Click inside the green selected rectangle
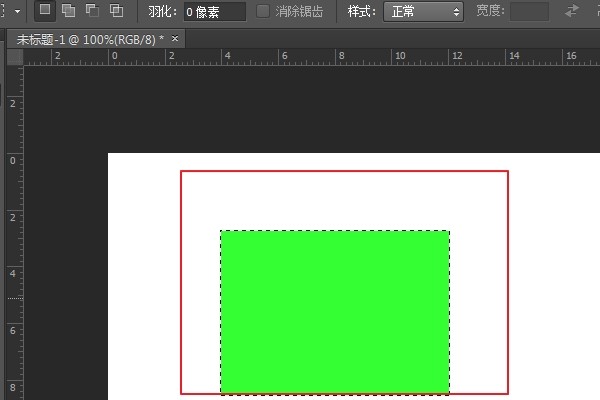 pyautogui.click(x=335, y=312)
